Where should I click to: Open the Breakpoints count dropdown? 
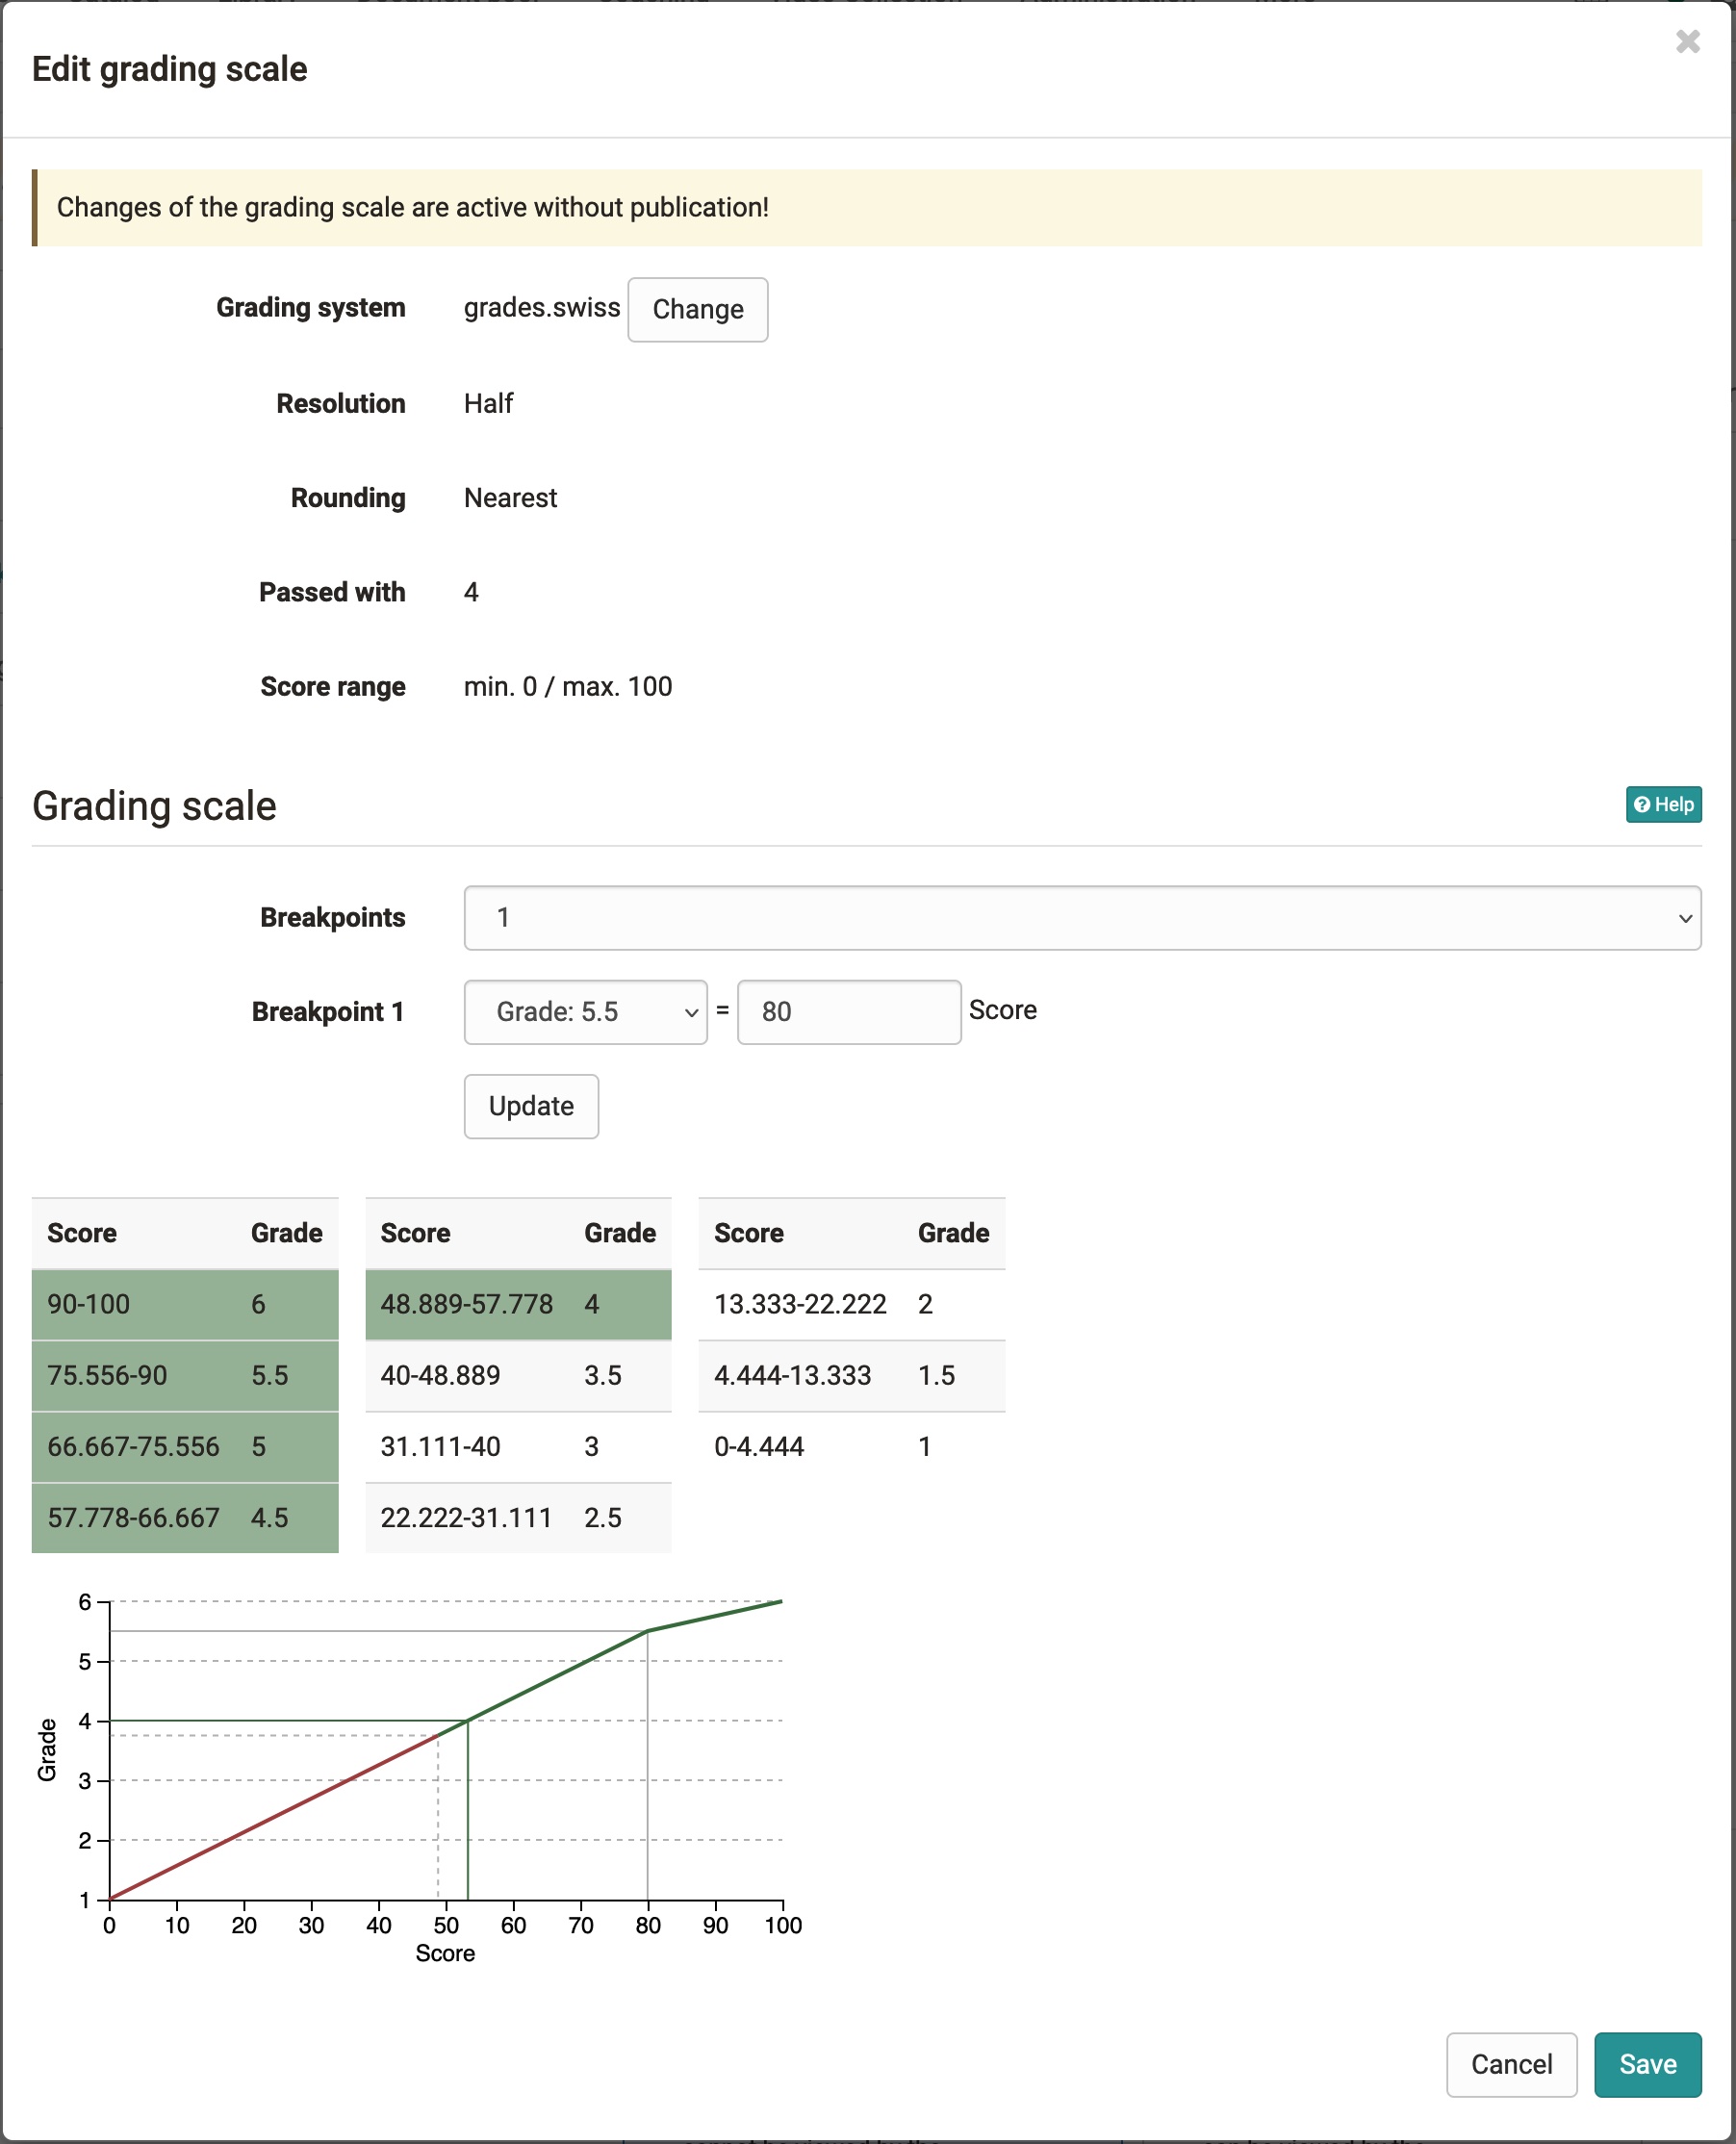[1081, 917]
